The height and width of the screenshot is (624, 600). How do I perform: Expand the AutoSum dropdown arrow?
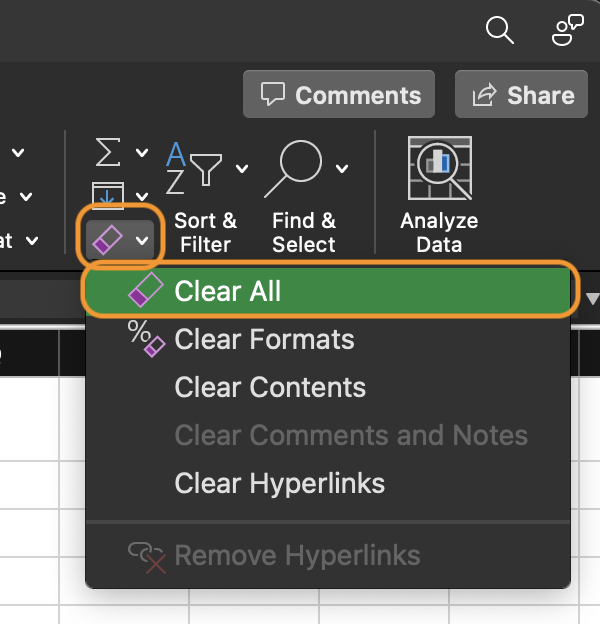(x=142, y=153)
